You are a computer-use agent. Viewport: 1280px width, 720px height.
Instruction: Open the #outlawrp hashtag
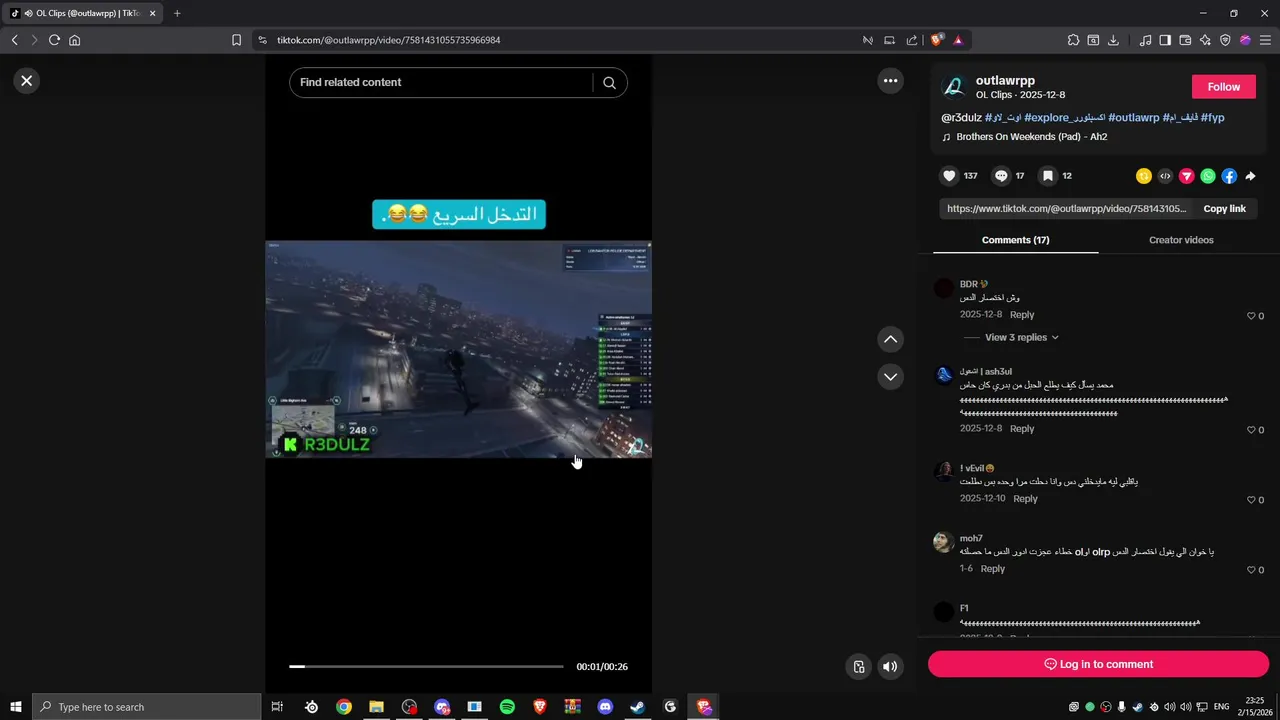tap(1133, 118)
